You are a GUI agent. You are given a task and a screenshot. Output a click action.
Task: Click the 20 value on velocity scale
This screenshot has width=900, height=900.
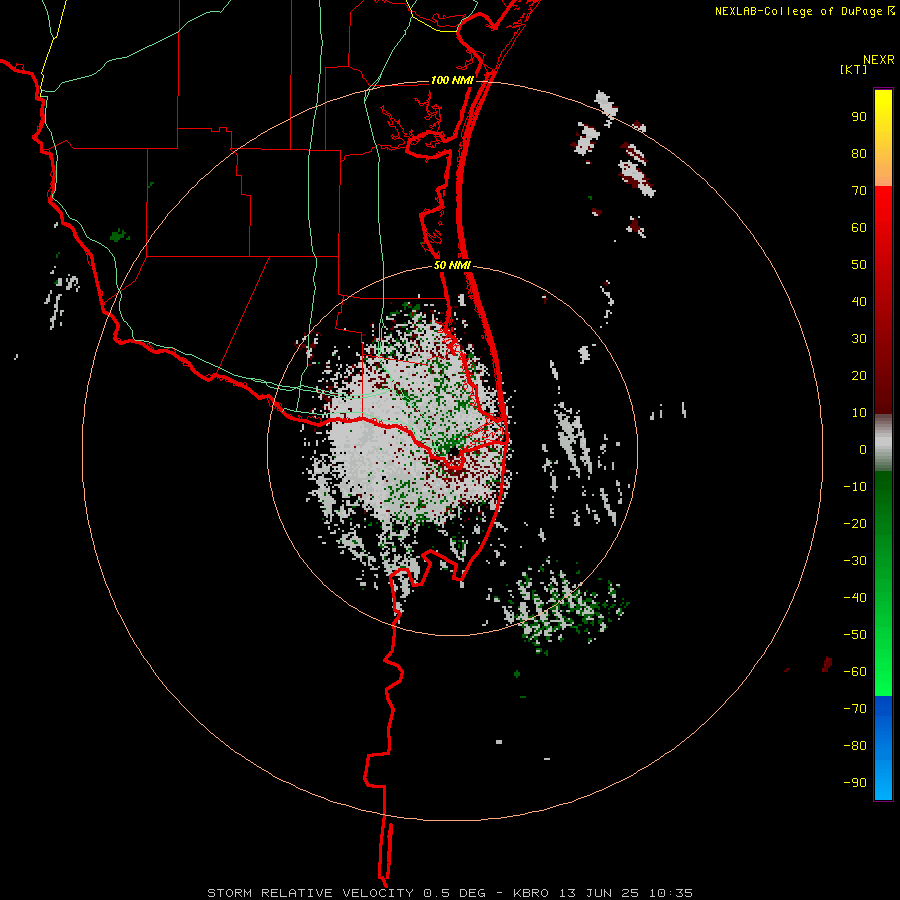(x=859, y=375)
